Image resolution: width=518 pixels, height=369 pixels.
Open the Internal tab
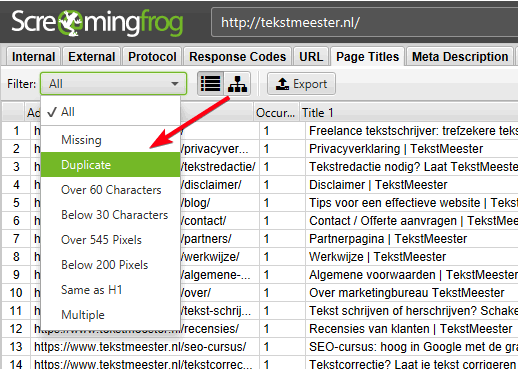[x=33, y=57]
